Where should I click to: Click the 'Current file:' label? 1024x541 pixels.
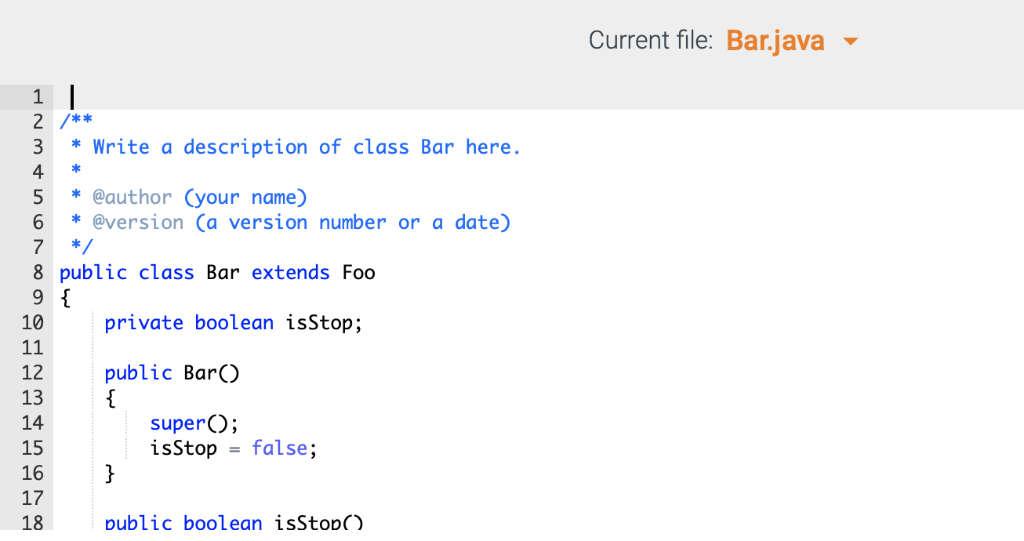point(650,41)
